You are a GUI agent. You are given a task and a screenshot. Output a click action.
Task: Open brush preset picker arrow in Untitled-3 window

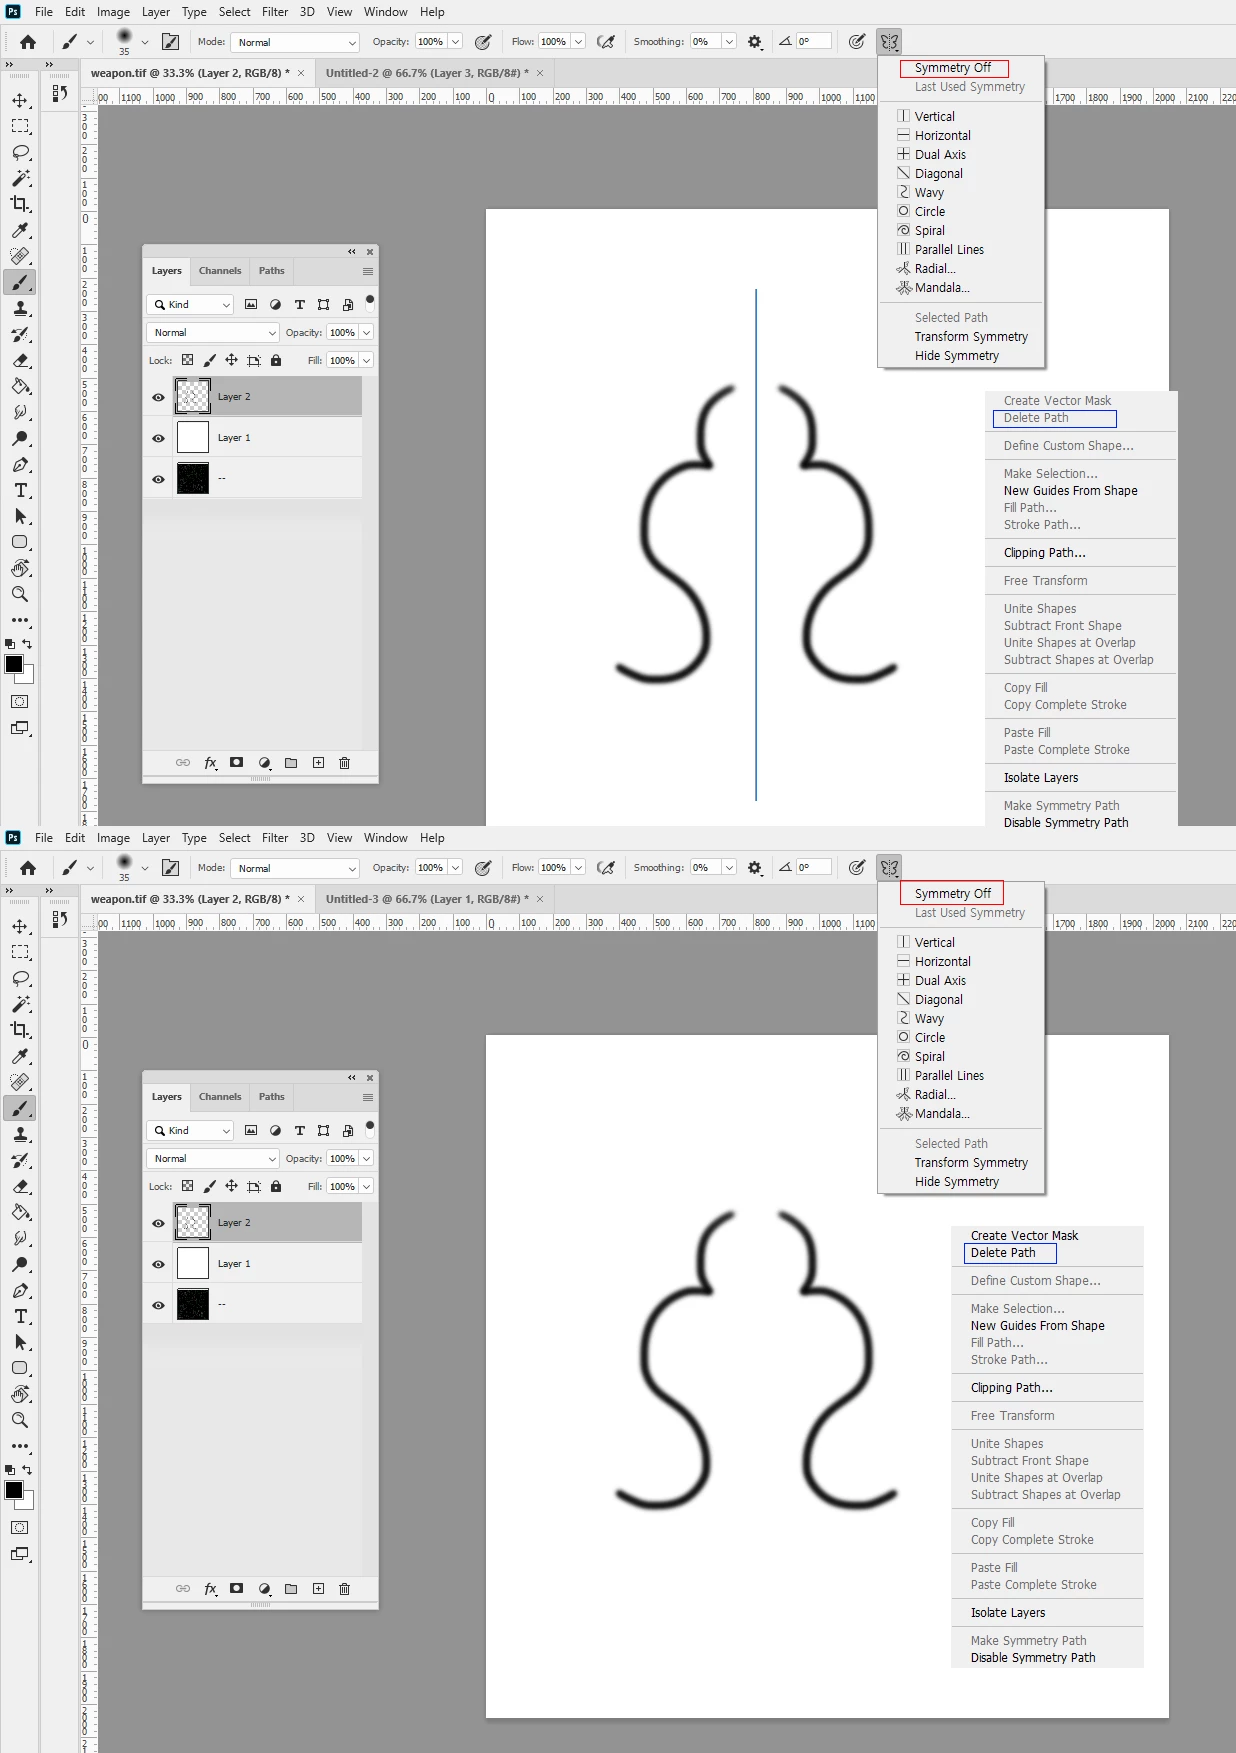click(144, 868)
